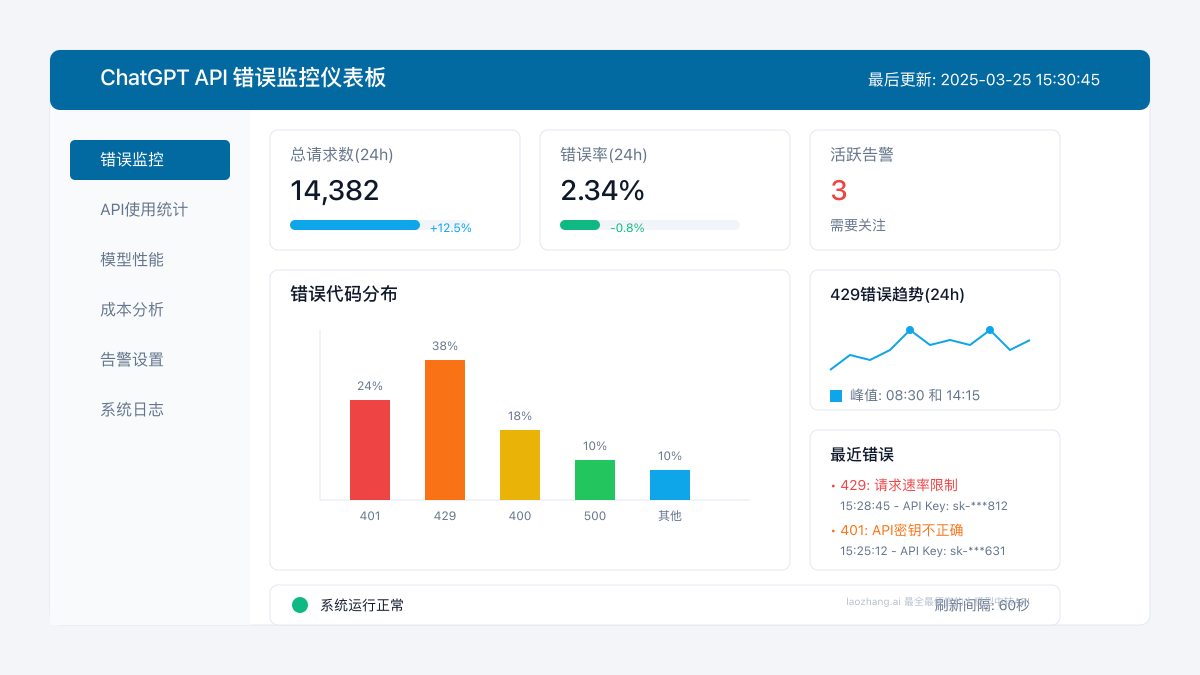Click the second peak dot on the 429 trend line

click(990, 330)
